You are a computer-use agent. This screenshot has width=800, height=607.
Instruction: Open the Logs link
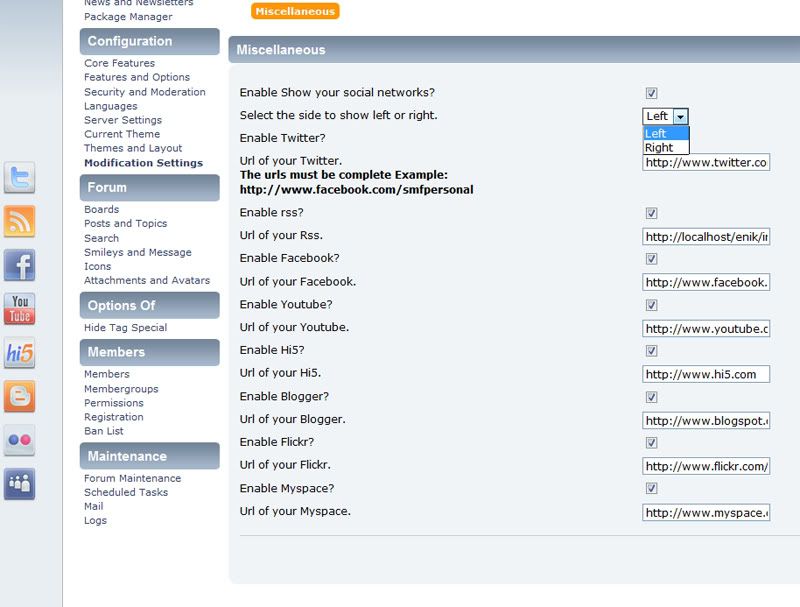pos(95,520)
